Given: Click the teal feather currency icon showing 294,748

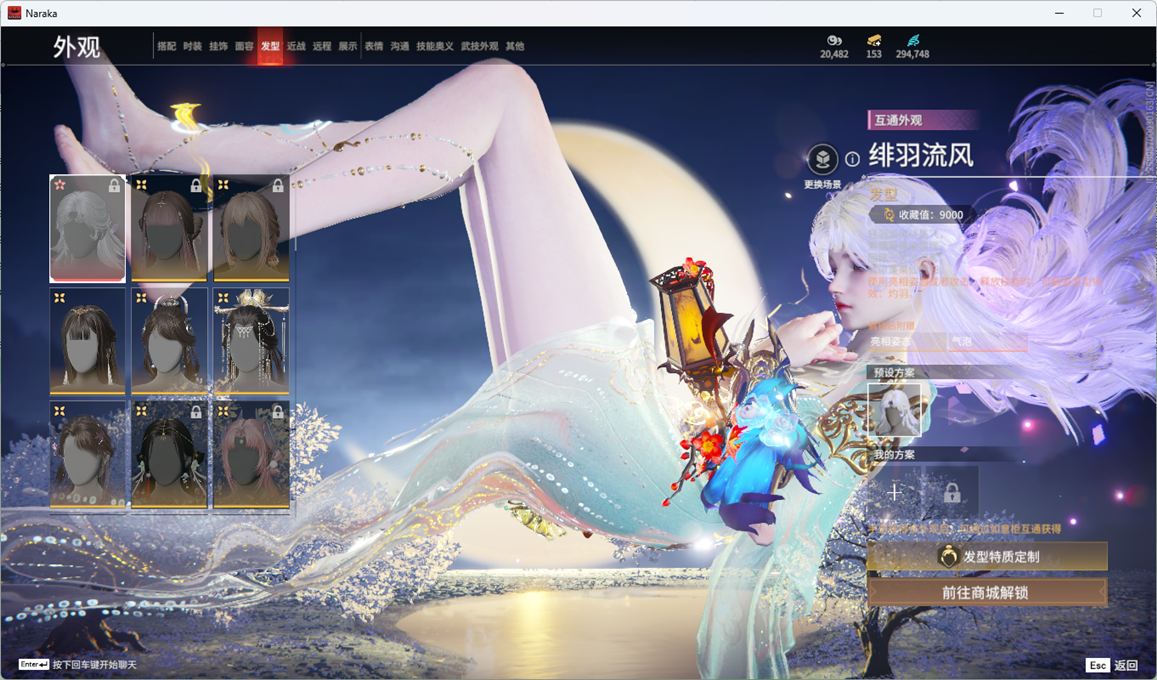Looking at the screenshot, I should (913, 40).
